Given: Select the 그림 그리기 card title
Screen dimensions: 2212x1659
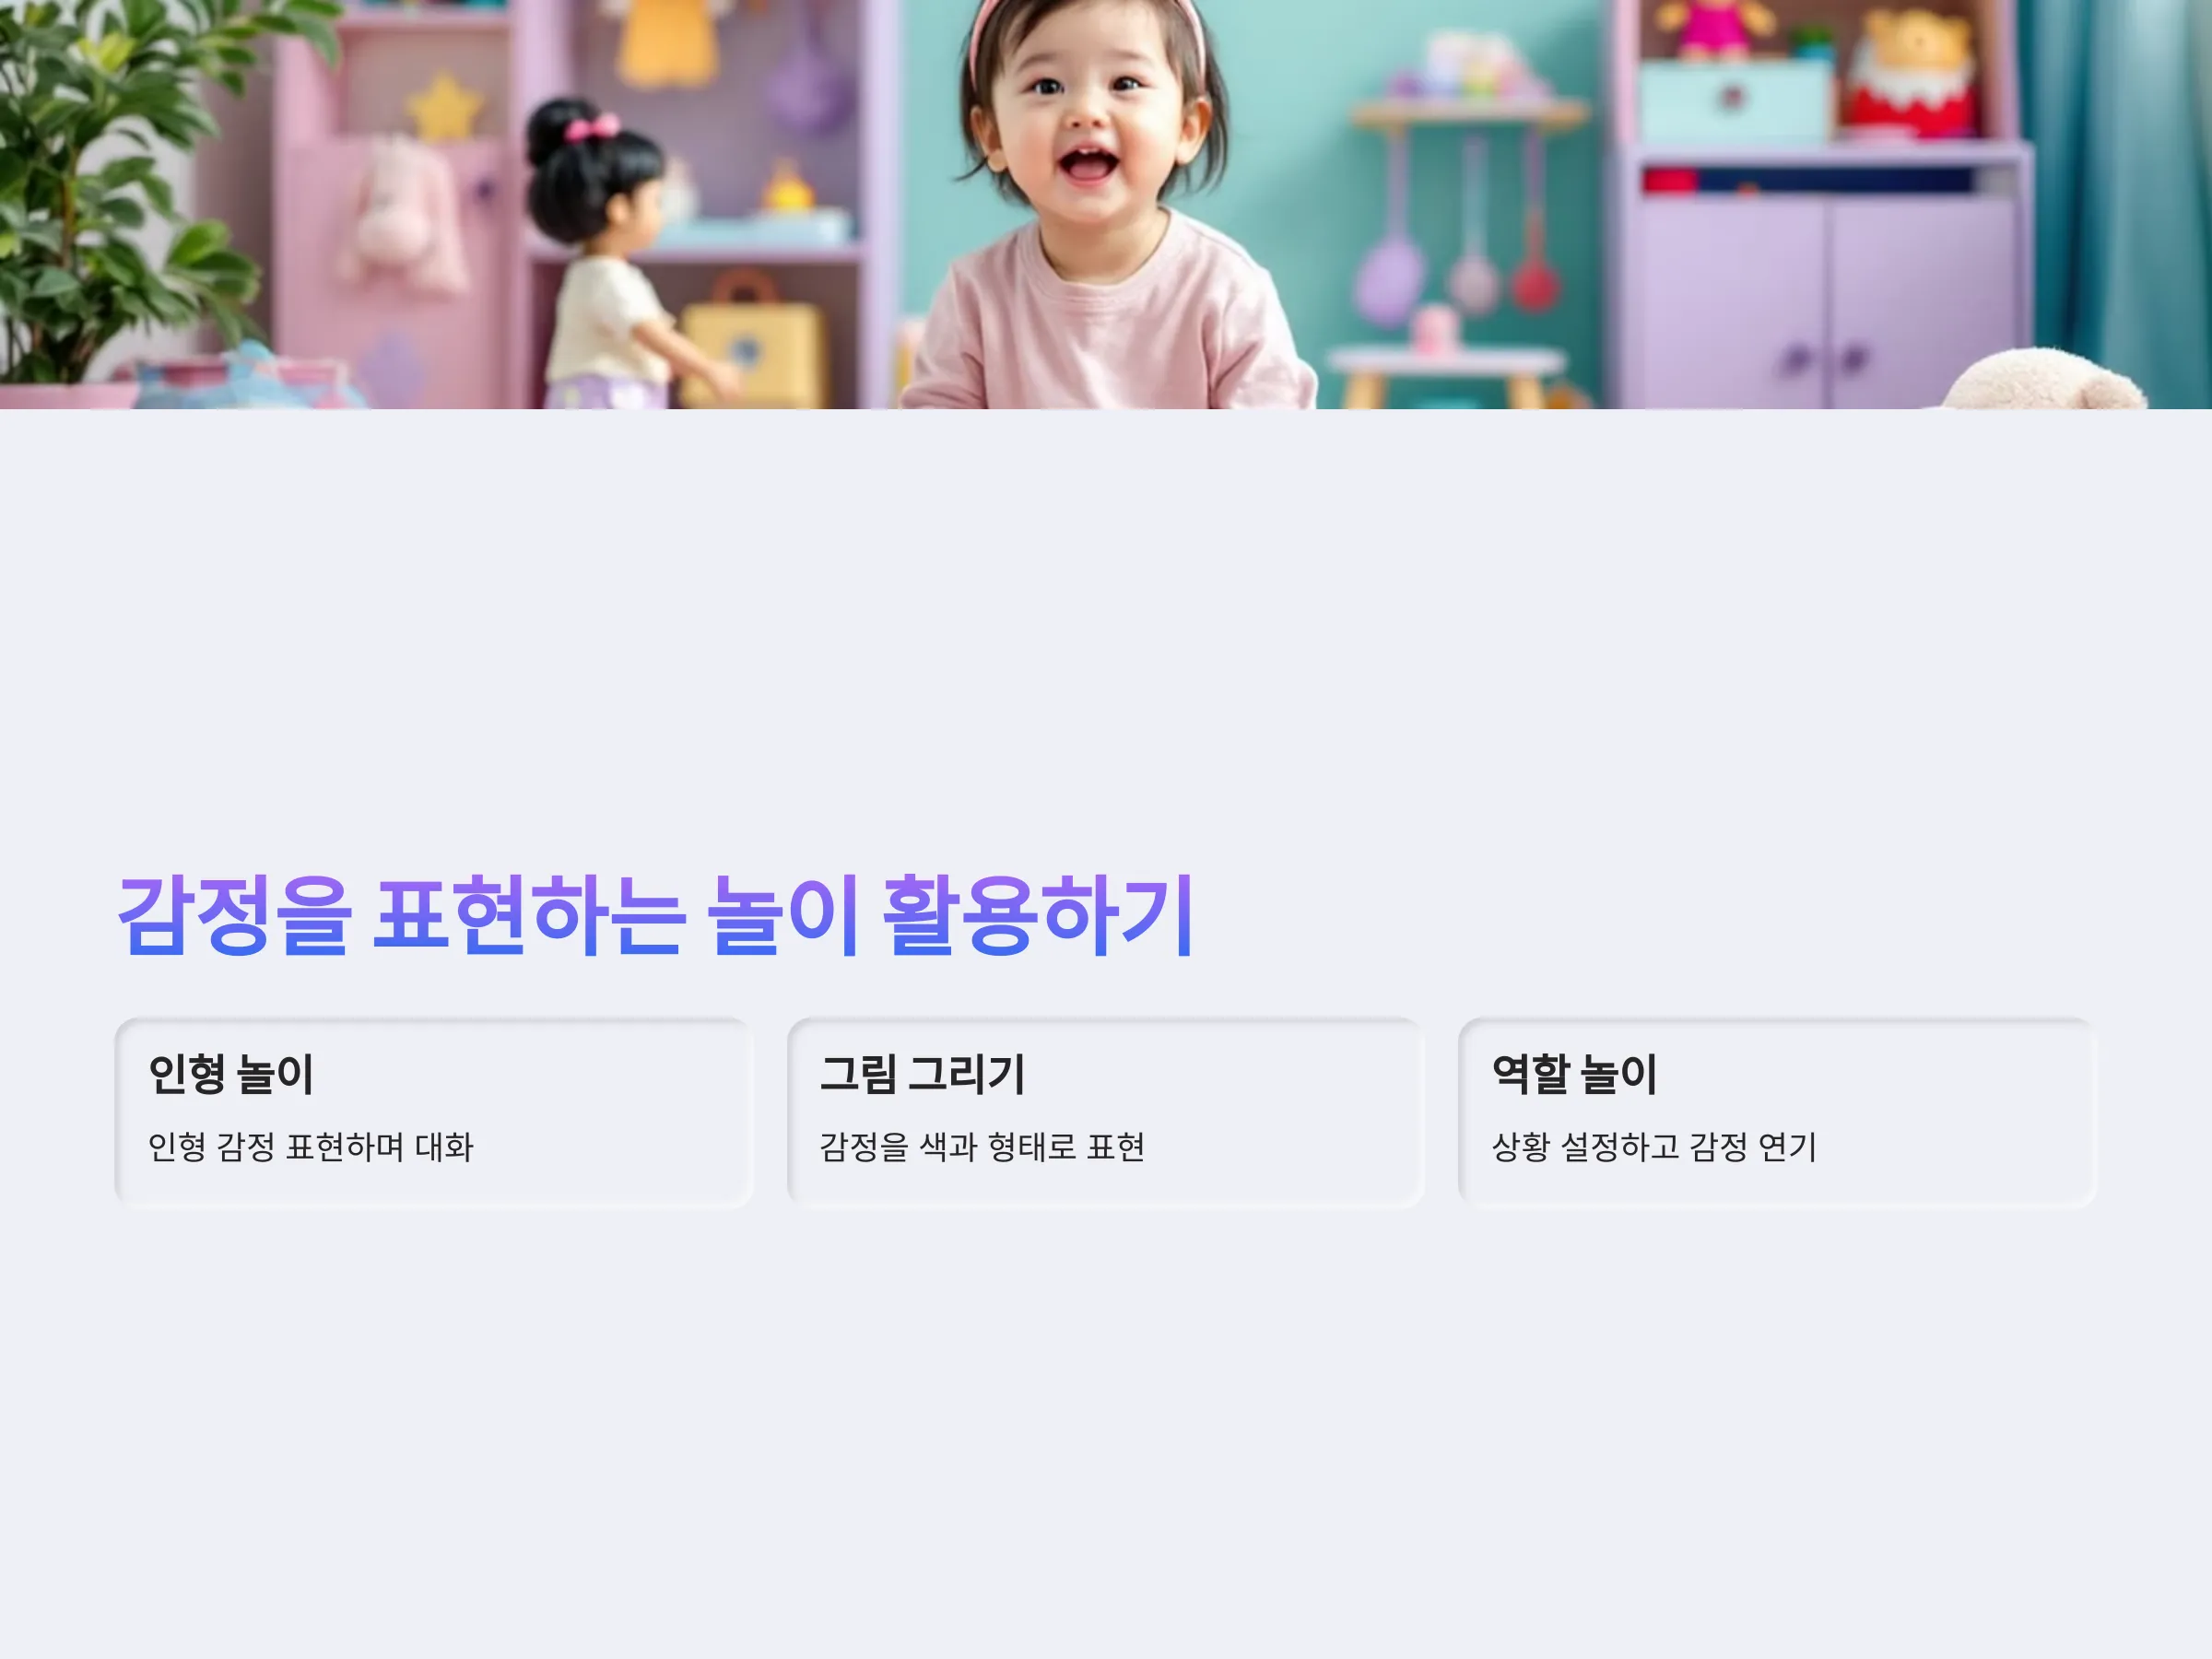Looking at the screenshot, I should [922, 1074].
